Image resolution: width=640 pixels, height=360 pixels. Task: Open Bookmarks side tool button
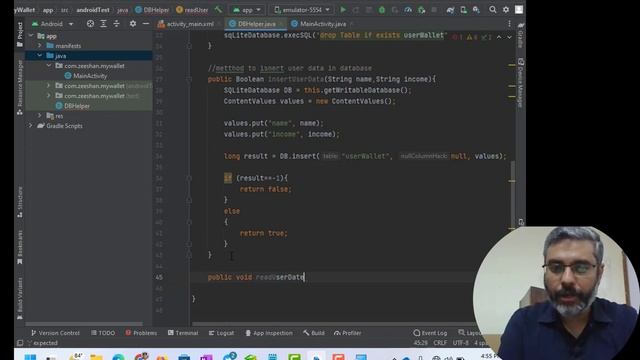(20, 247)
